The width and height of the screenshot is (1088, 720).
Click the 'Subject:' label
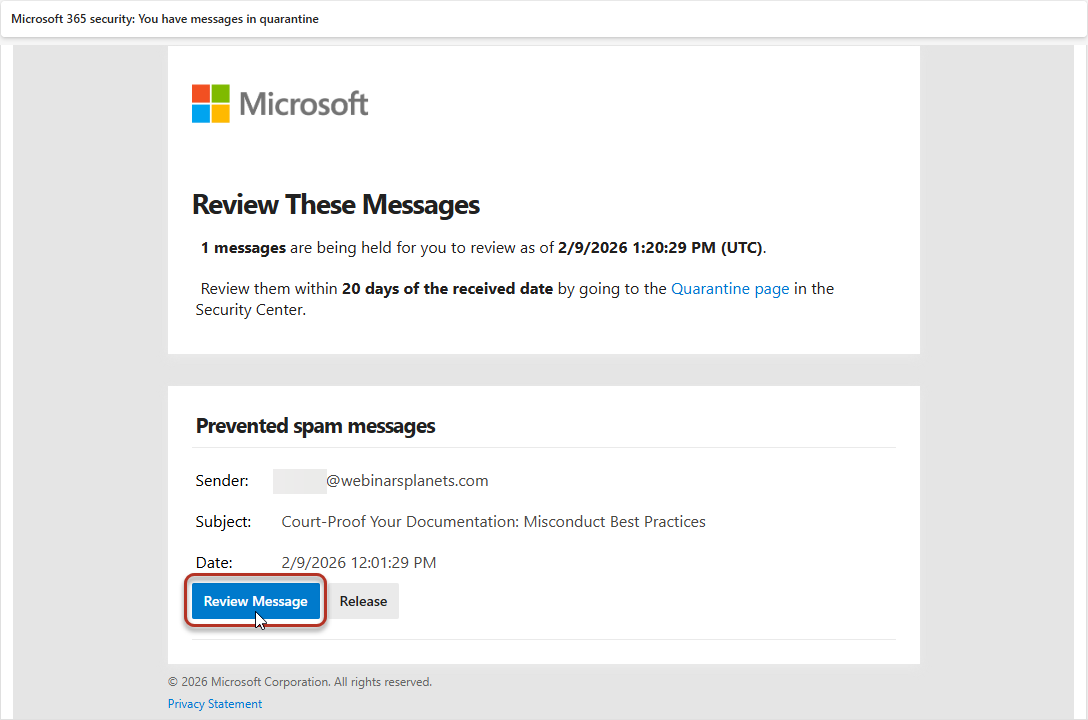click(223, 522)
